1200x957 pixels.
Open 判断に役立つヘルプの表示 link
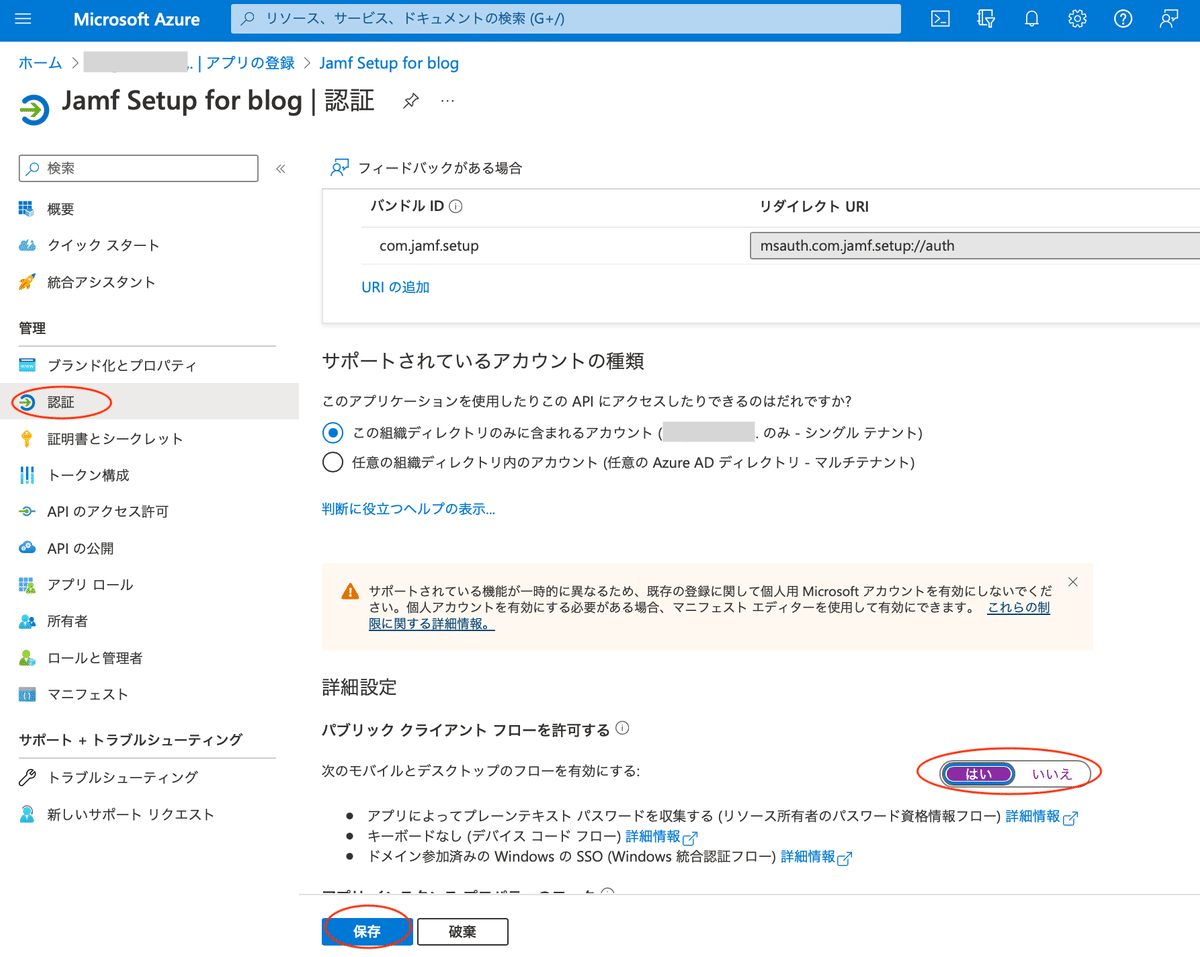[408, 509]
